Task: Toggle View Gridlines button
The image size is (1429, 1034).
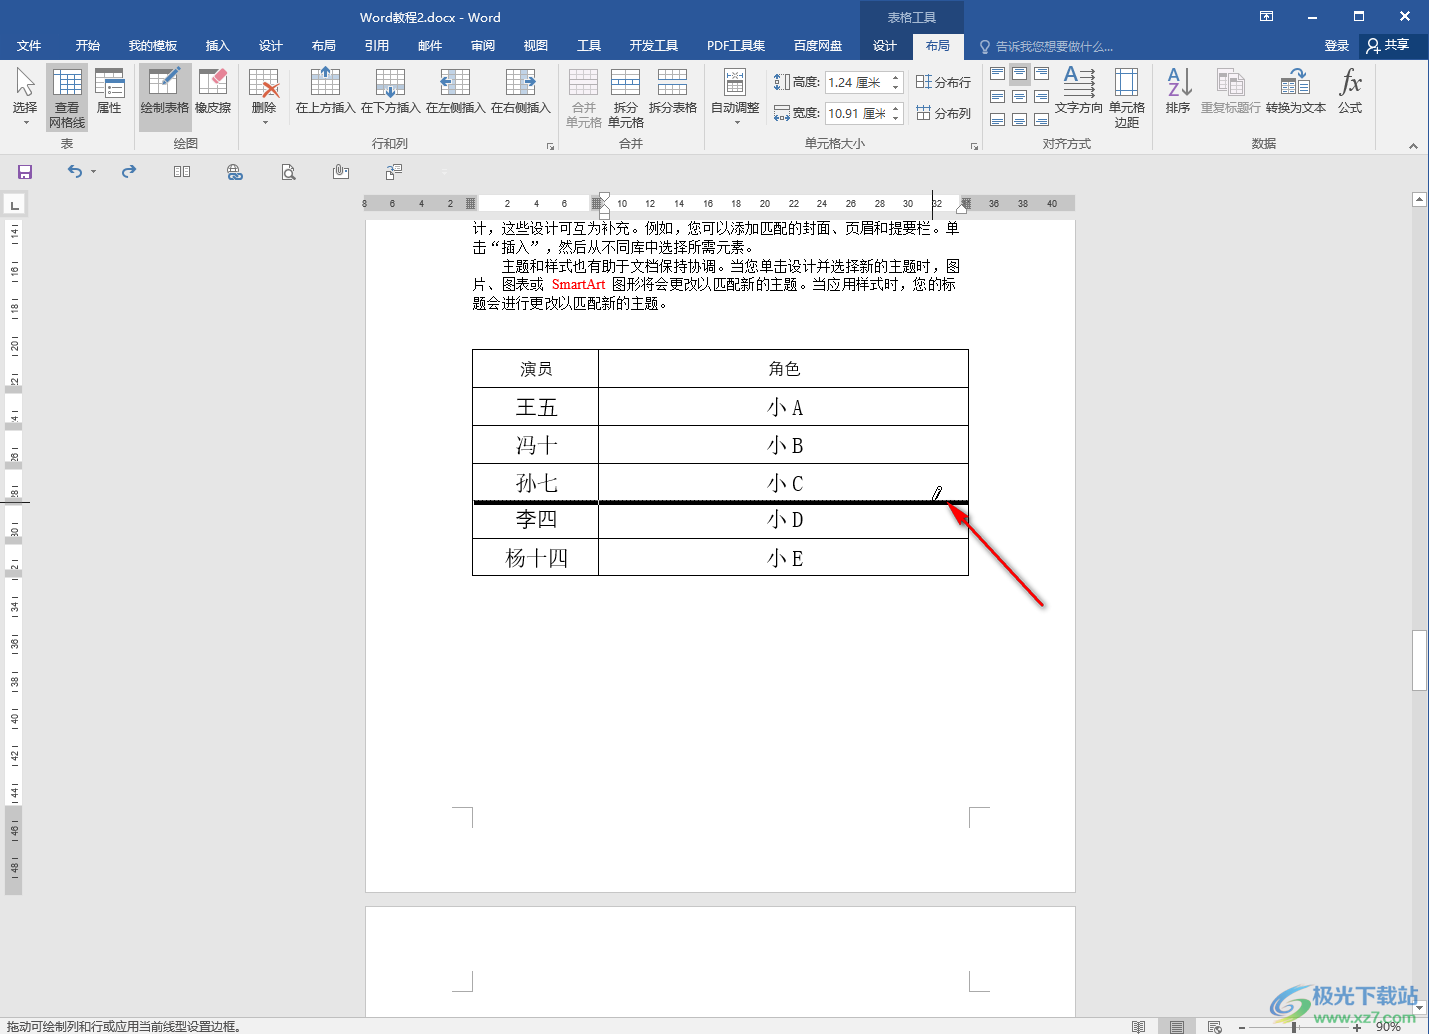Action: [67, 97]
